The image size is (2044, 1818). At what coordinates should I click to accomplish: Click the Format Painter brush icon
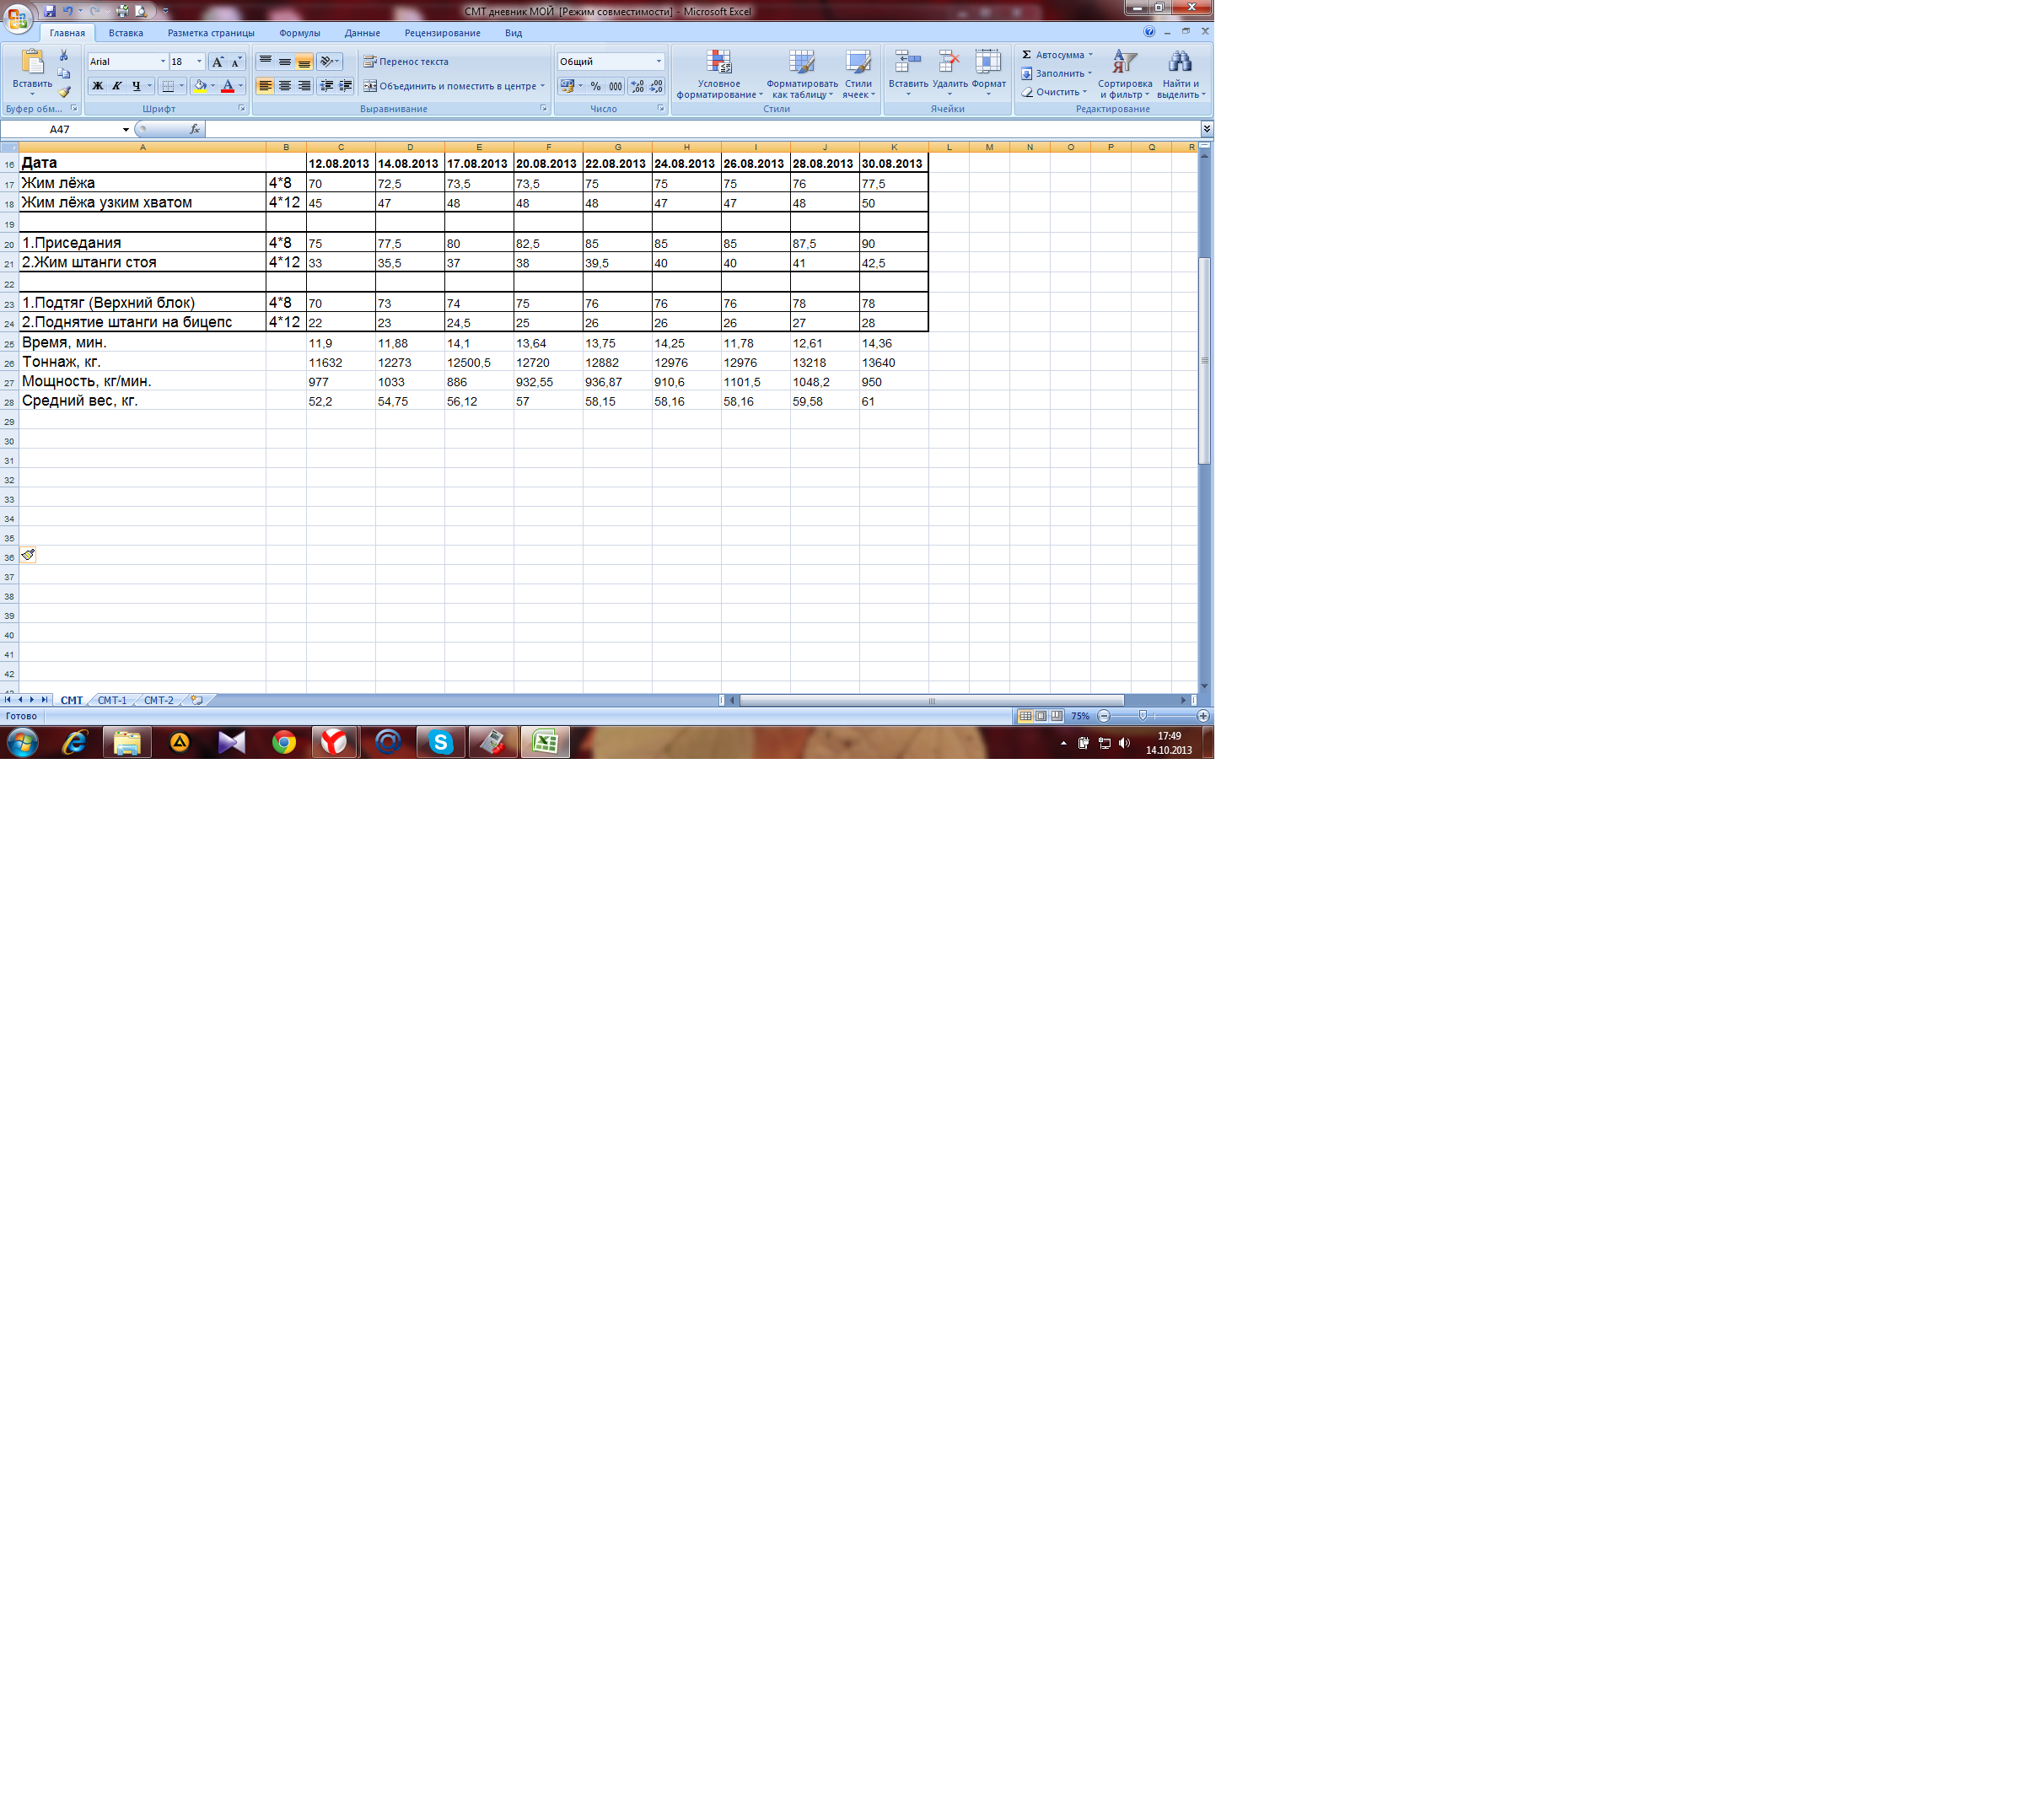64,92
